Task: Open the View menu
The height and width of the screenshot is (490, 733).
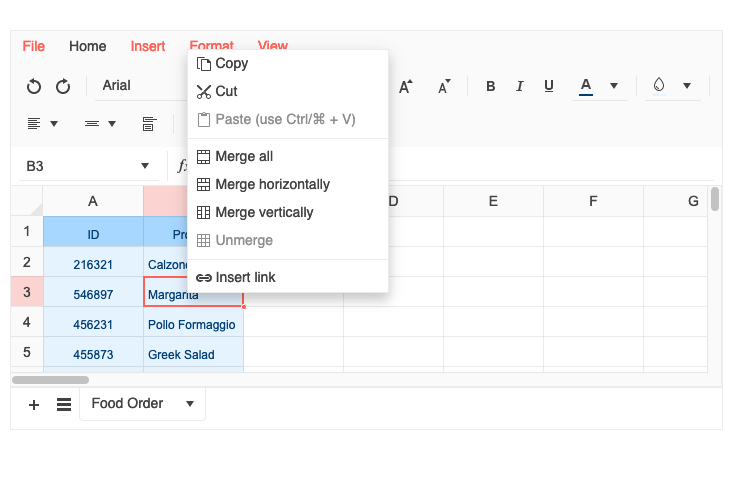Action: (273, 45)
